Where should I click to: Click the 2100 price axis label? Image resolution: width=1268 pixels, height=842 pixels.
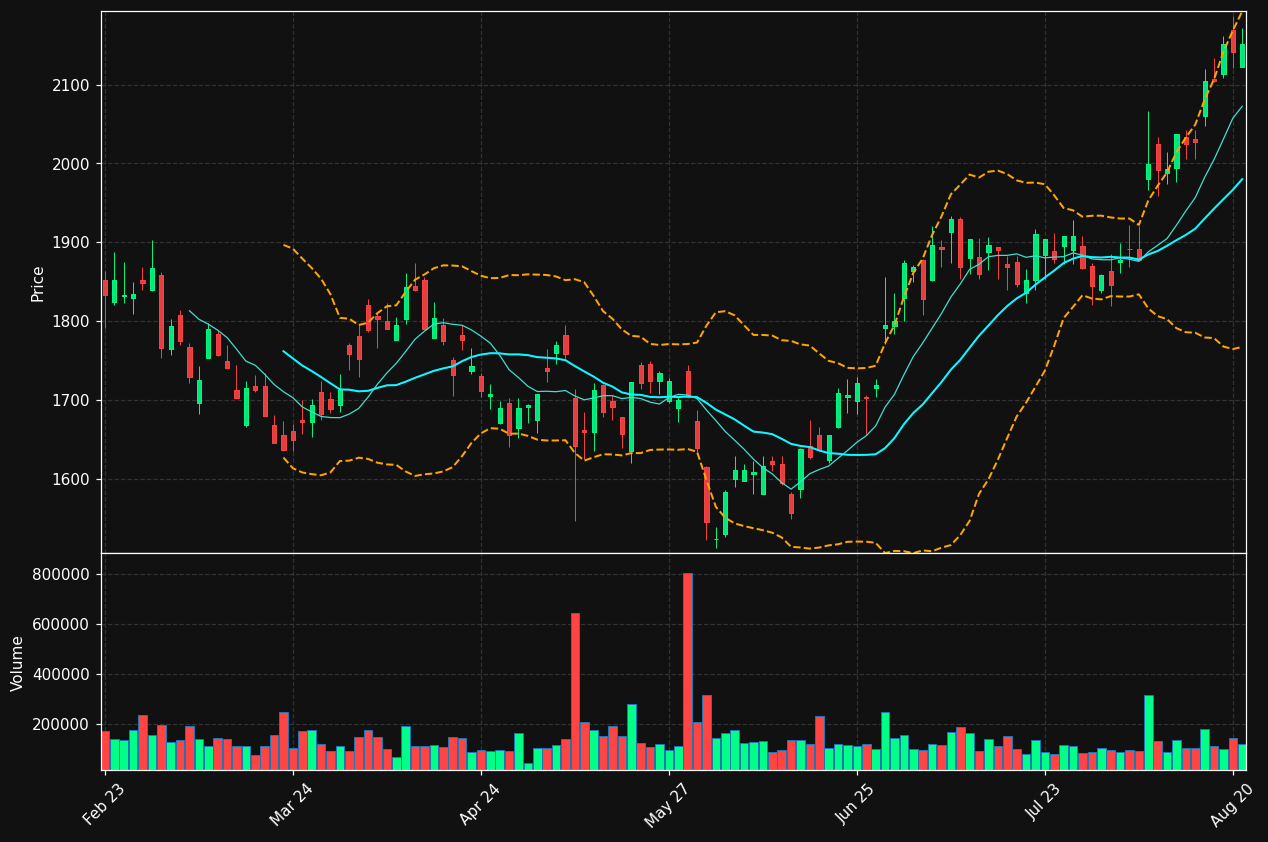[71, 86]
